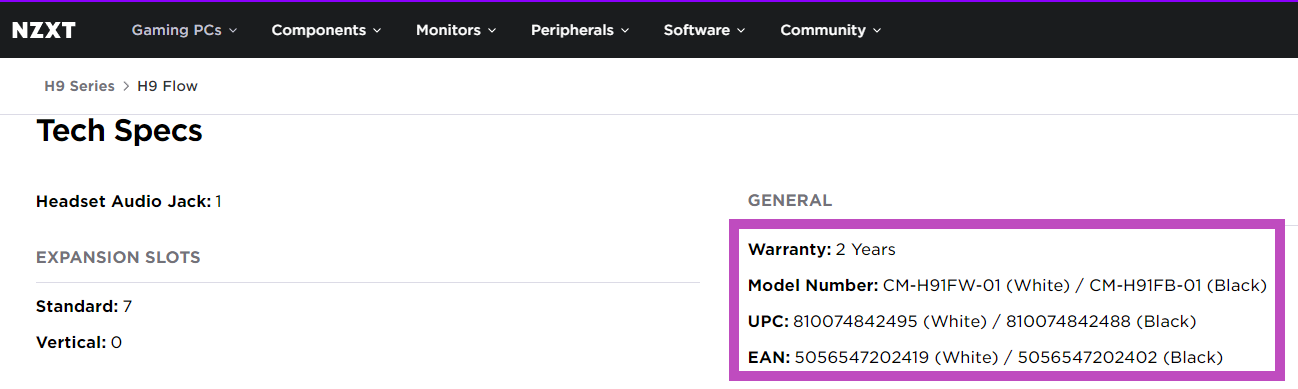Open the Software menu
Screen dimensions: 1298x389
(x=704, y=30)
